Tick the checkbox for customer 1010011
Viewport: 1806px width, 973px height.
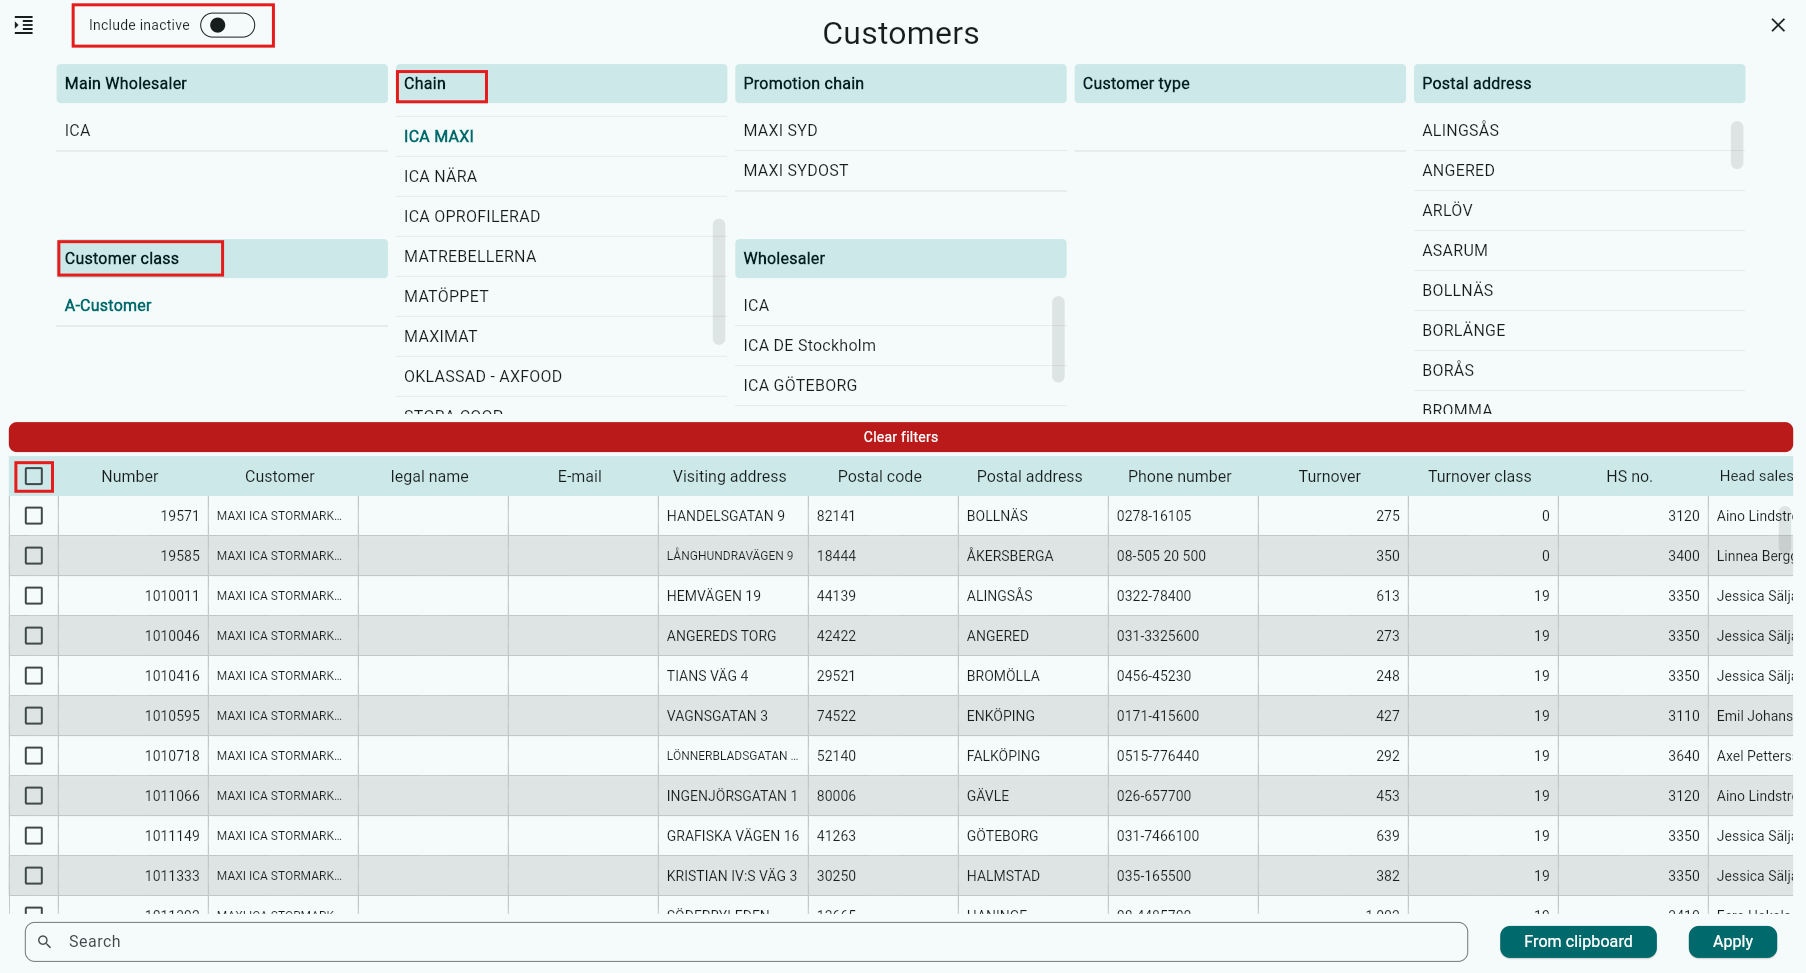click(34, 596)
